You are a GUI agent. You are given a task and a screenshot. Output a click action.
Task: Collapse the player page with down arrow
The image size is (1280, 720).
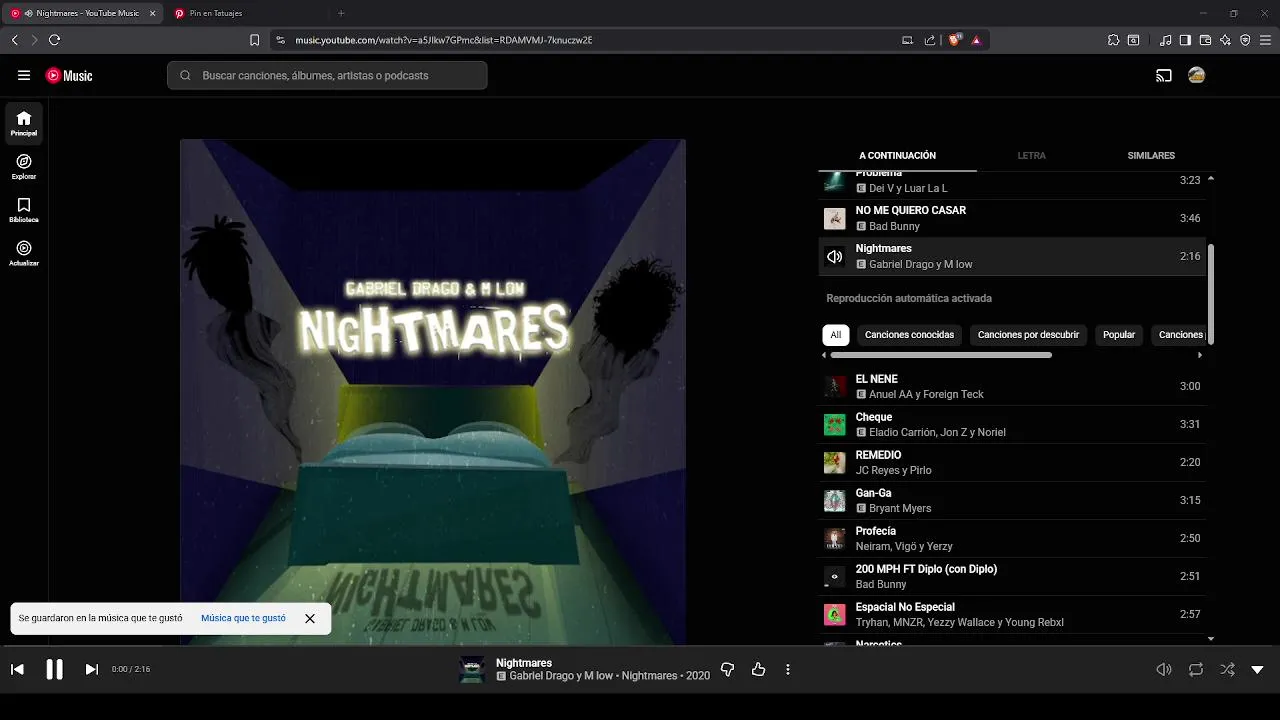pos(1258,669)
